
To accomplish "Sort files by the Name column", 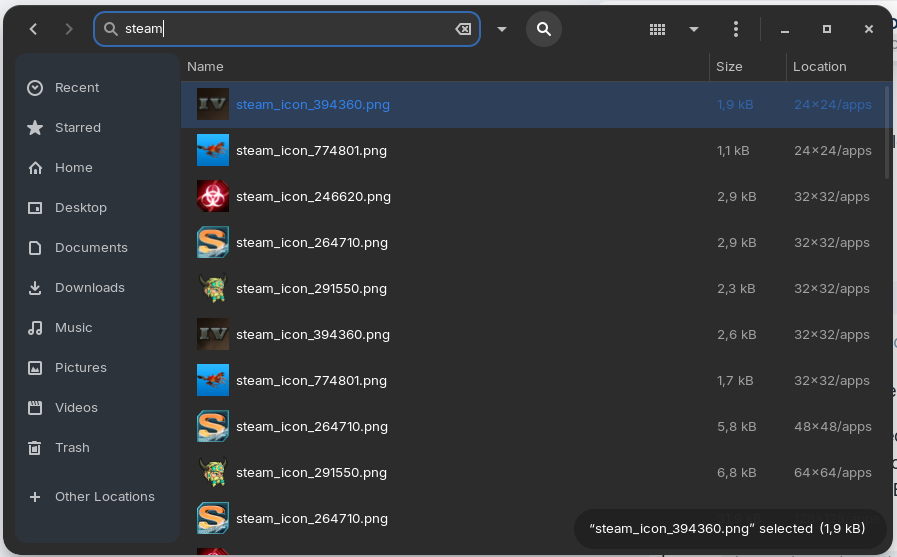I will [x=205, y=67].
